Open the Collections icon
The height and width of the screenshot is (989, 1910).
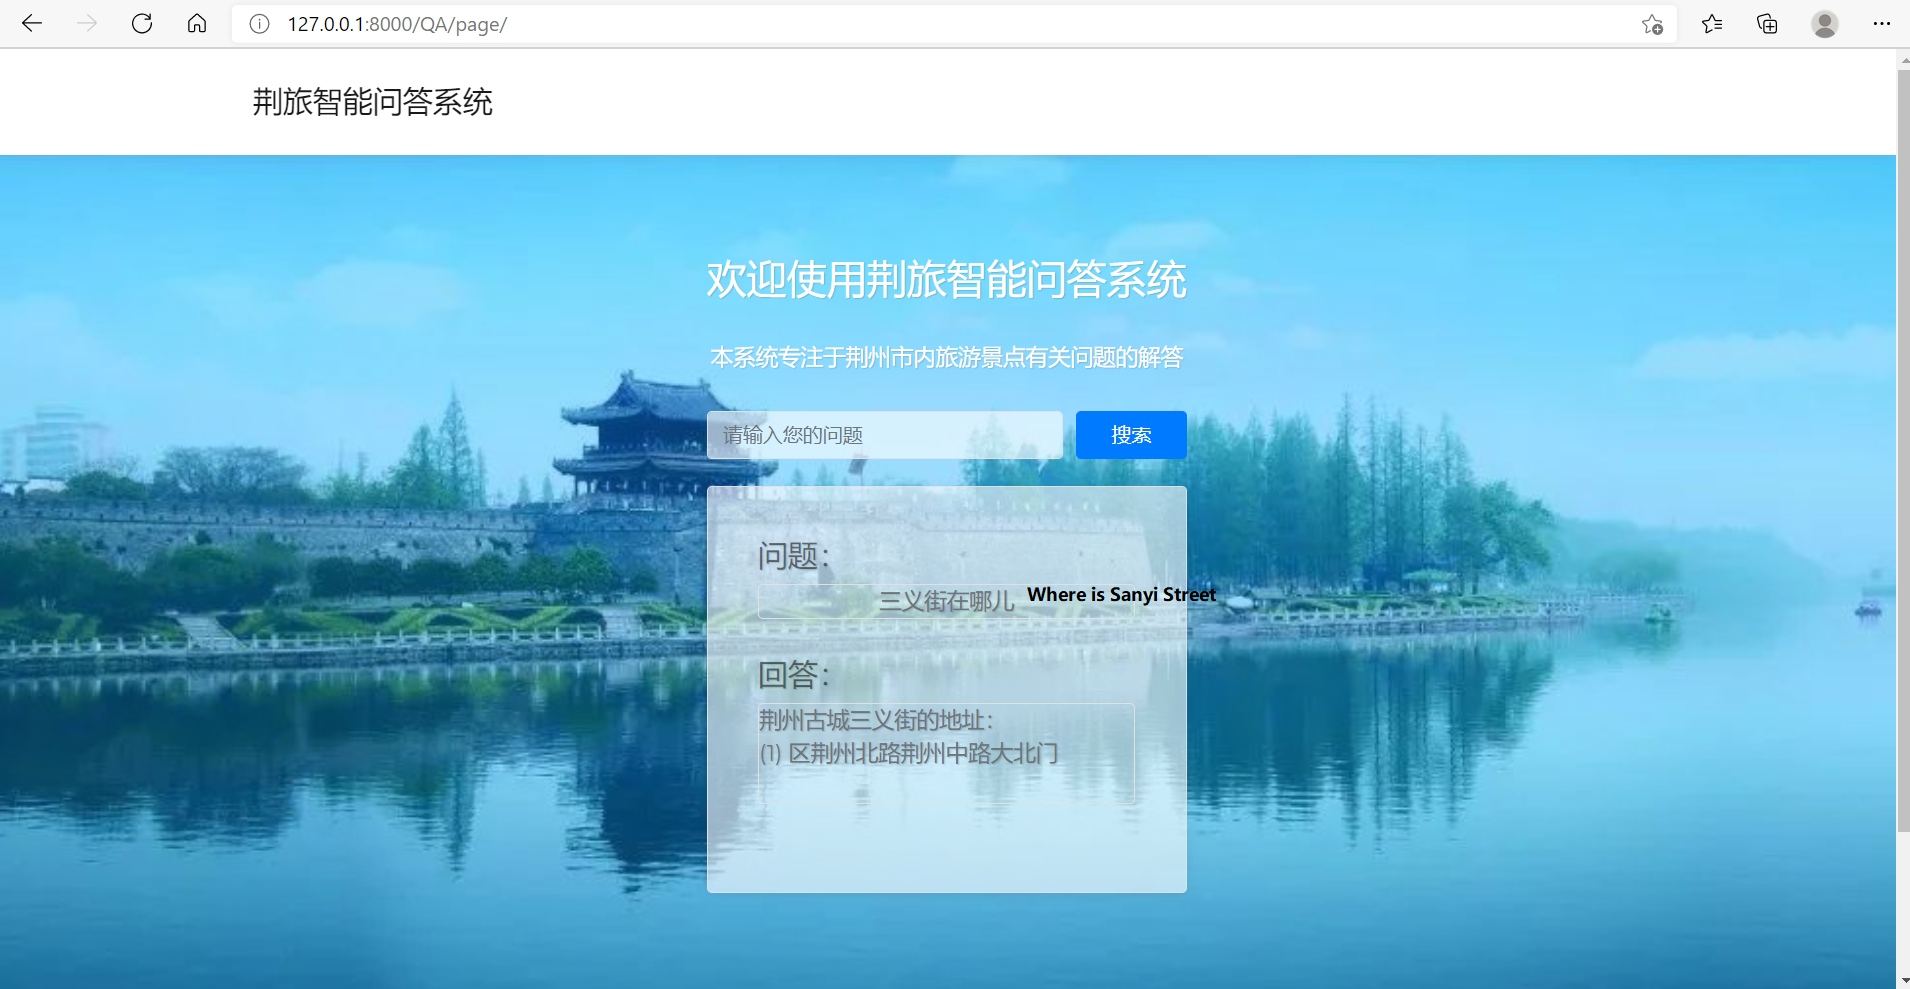coord(1767,24)
